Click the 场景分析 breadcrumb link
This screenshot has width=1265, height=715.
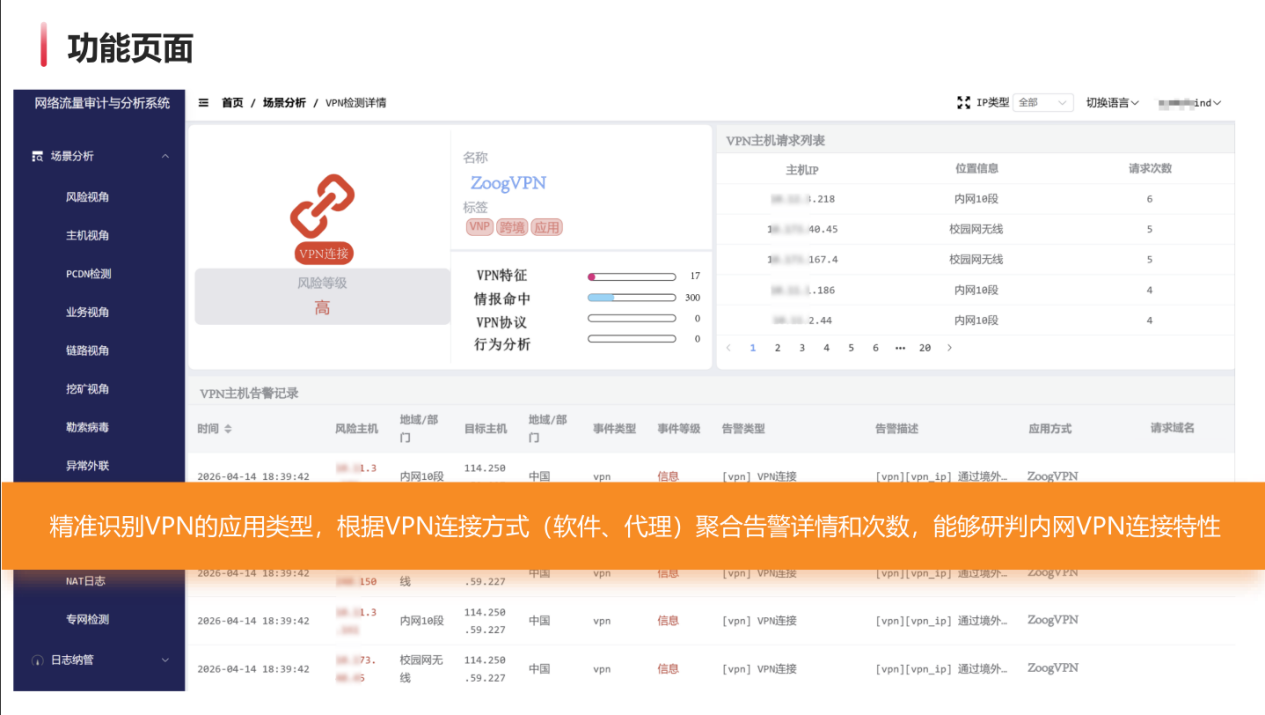pos(284,103)
